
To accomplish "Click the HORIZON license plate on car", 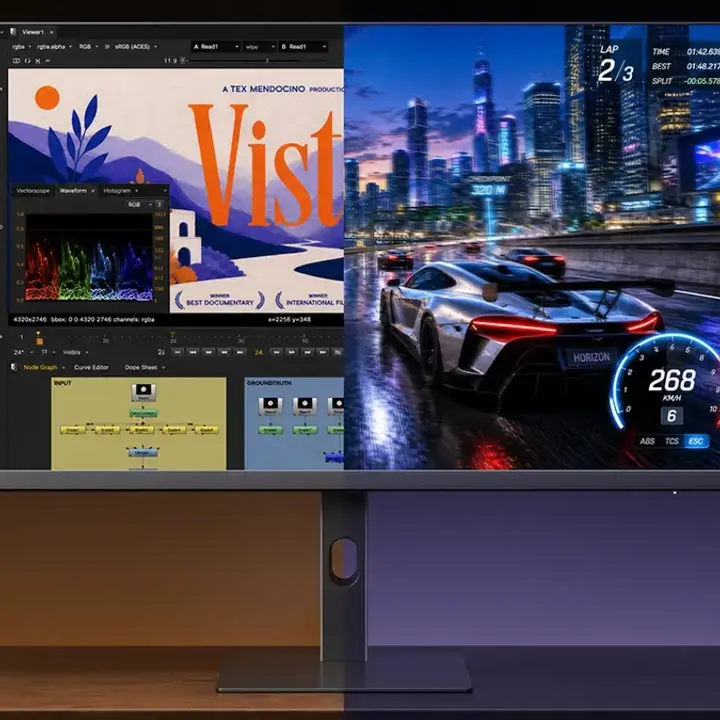I will tap(591, 358).
